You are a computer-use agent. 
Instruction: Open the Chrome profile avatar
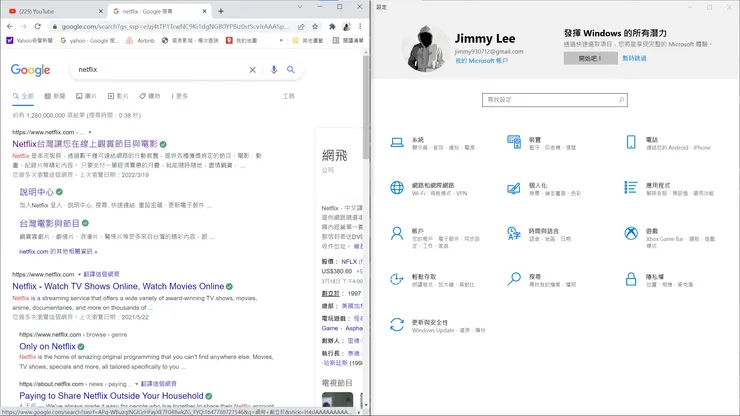(x=346, y=26)
